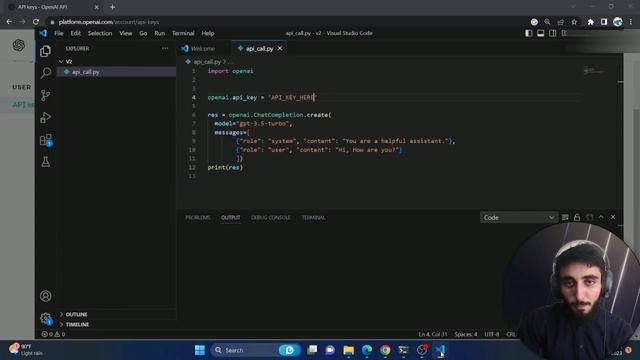Viewport: 640px width, 360px height.
Task: Open the Explorer view in activity bar
Action: pos(46,51)
